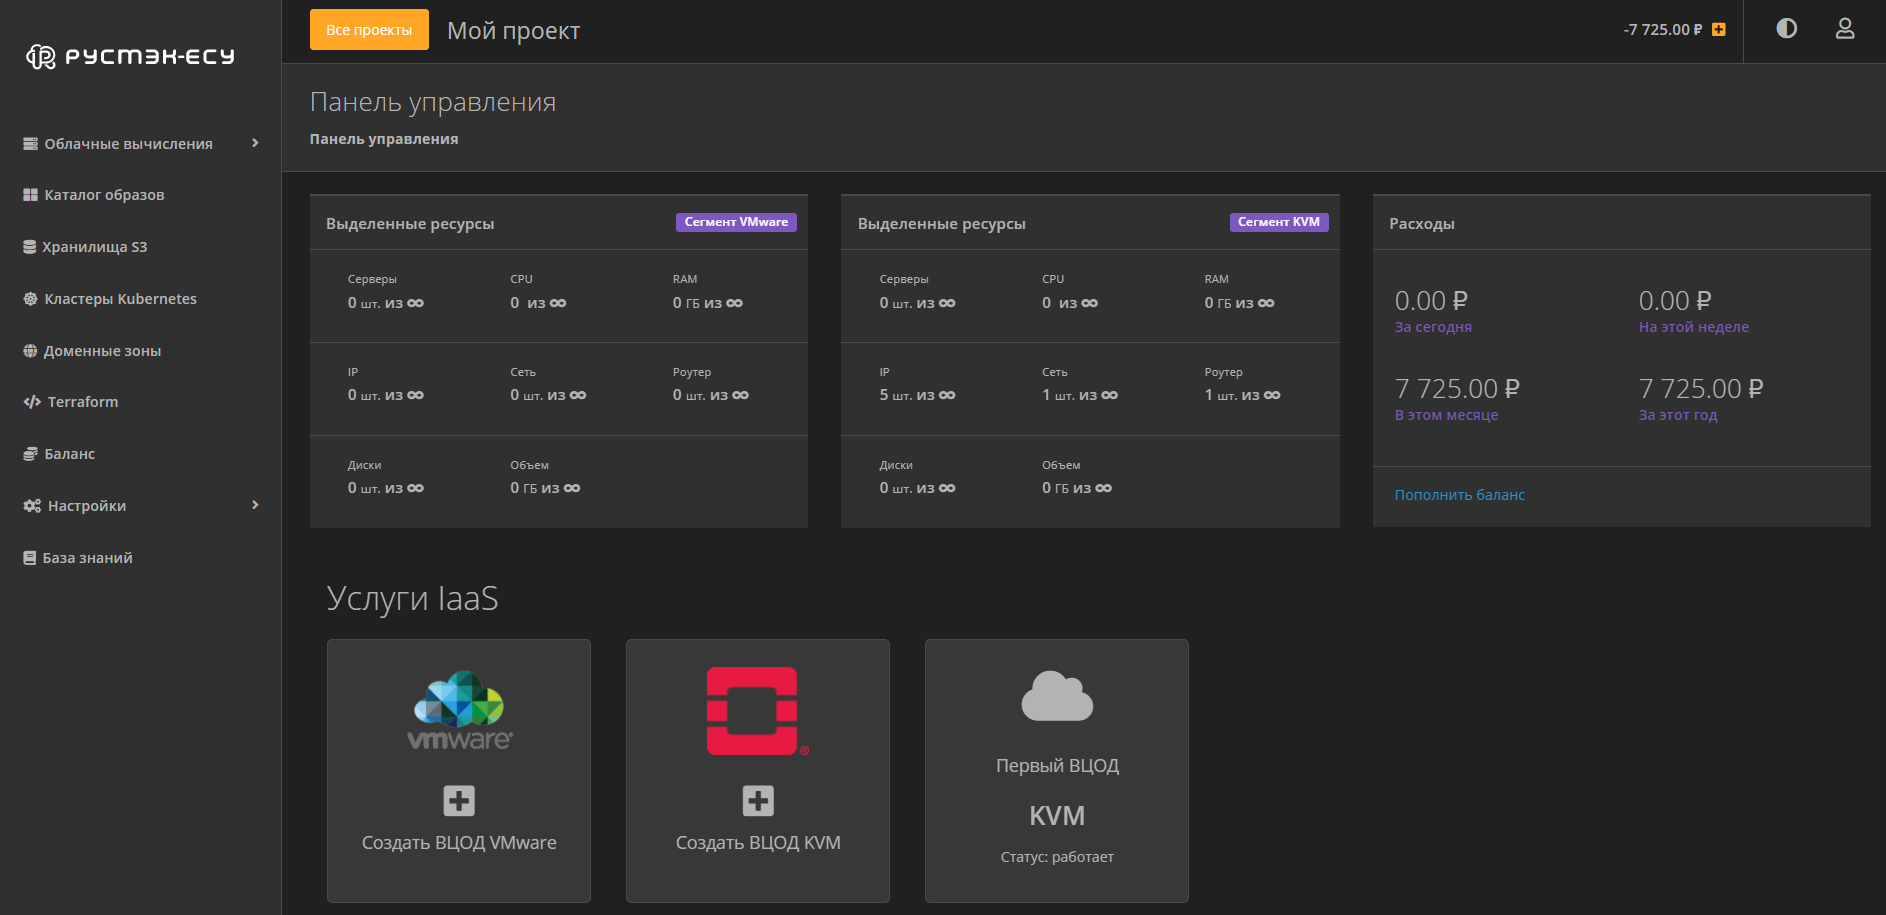Click the Хранилища S3 database icon

(30, 247)
